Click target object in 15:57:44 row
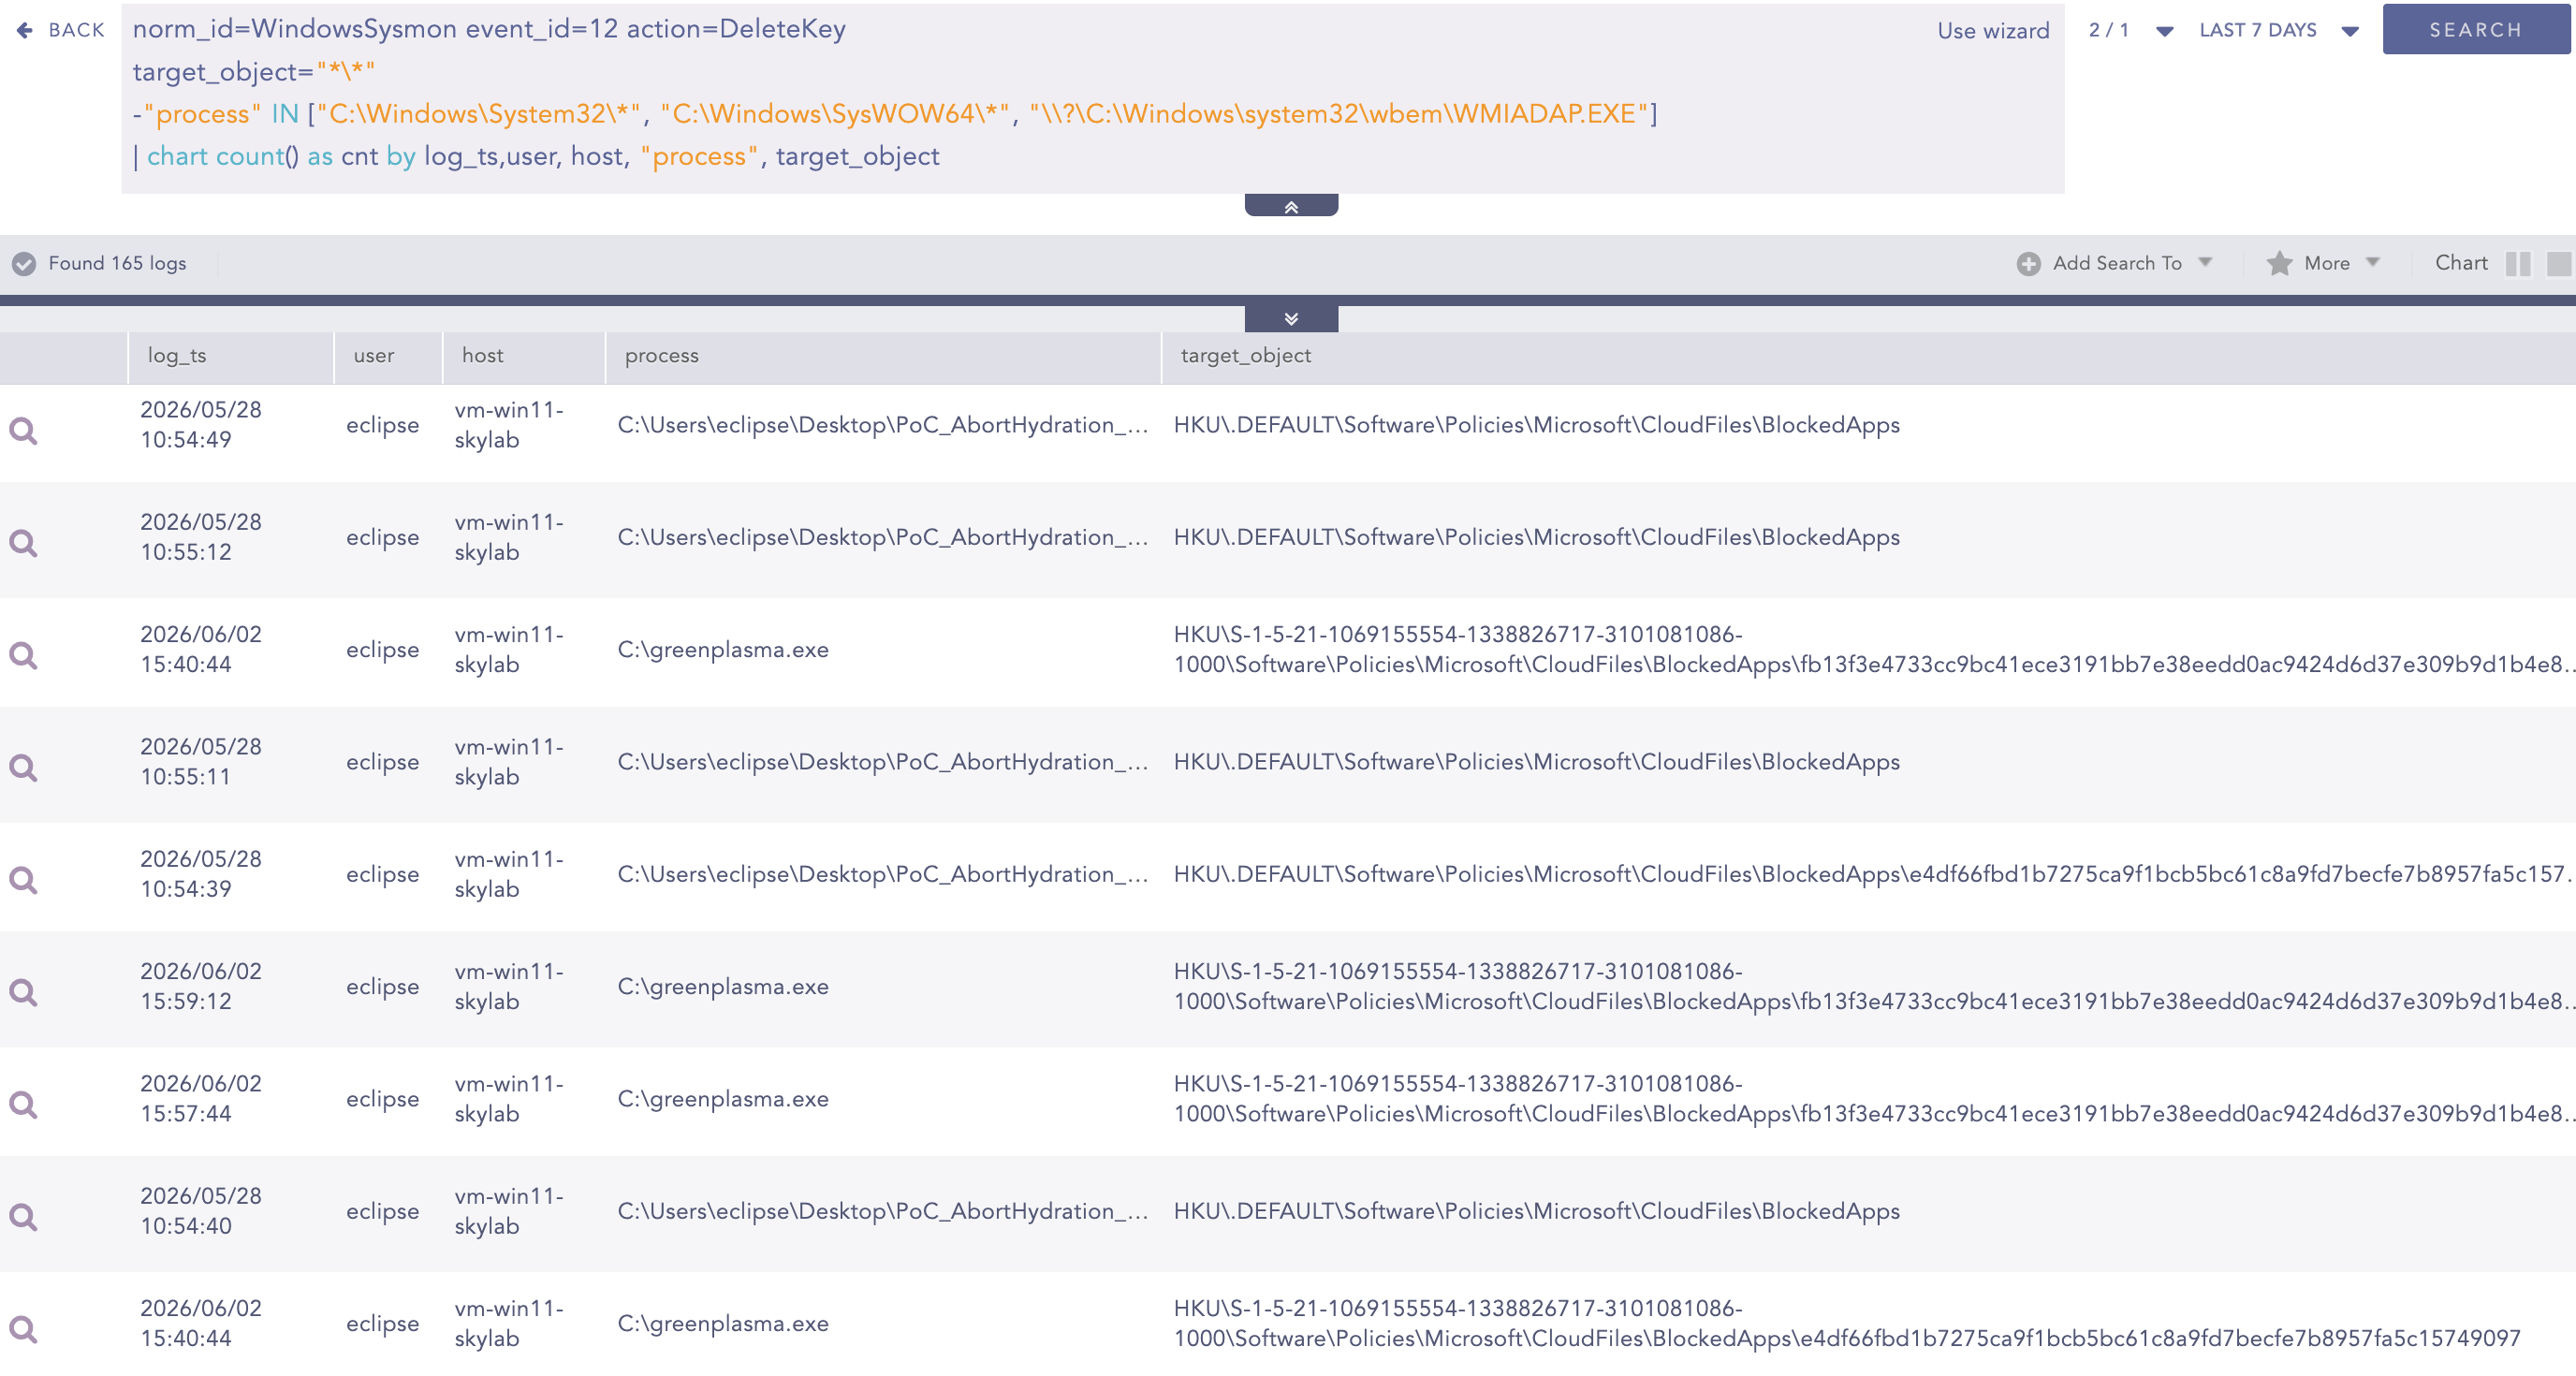Screen dimensions: 2576x1376 [x=1872, y=1099]
